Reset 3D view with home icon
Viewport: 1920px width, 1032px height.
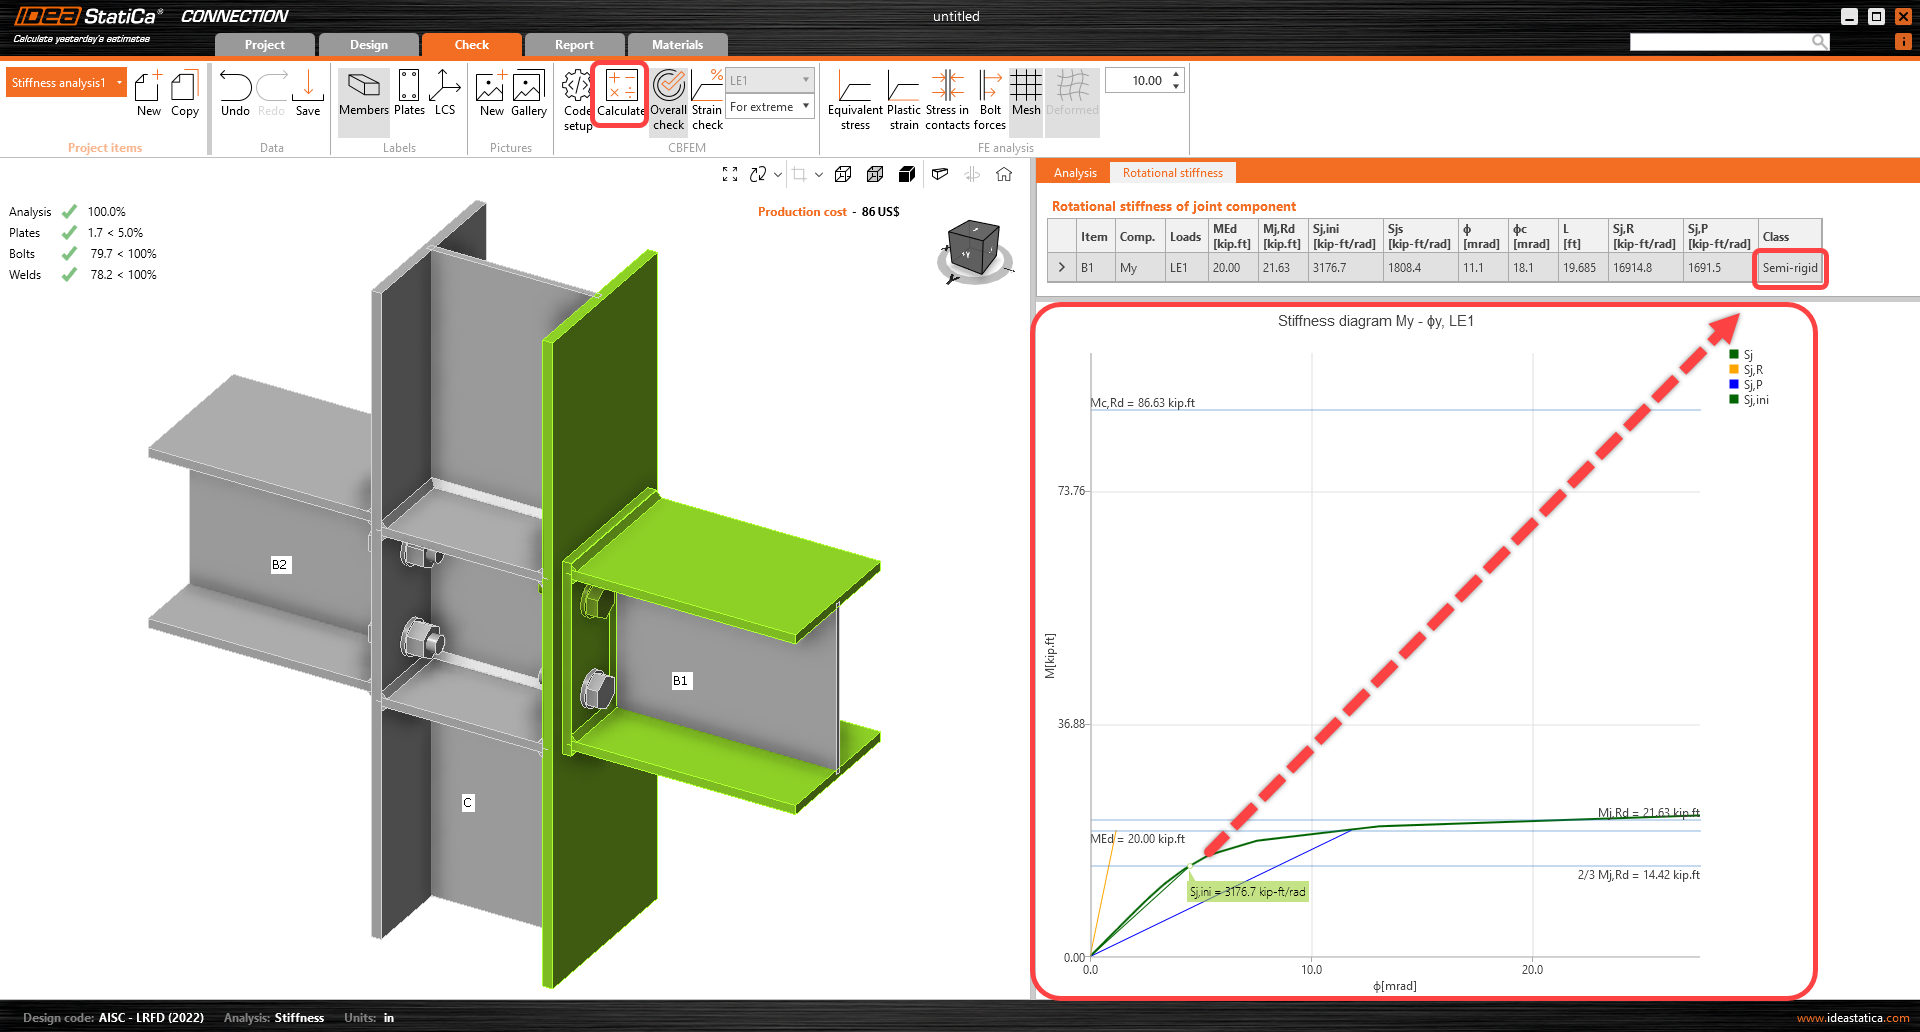(1004, 174)
